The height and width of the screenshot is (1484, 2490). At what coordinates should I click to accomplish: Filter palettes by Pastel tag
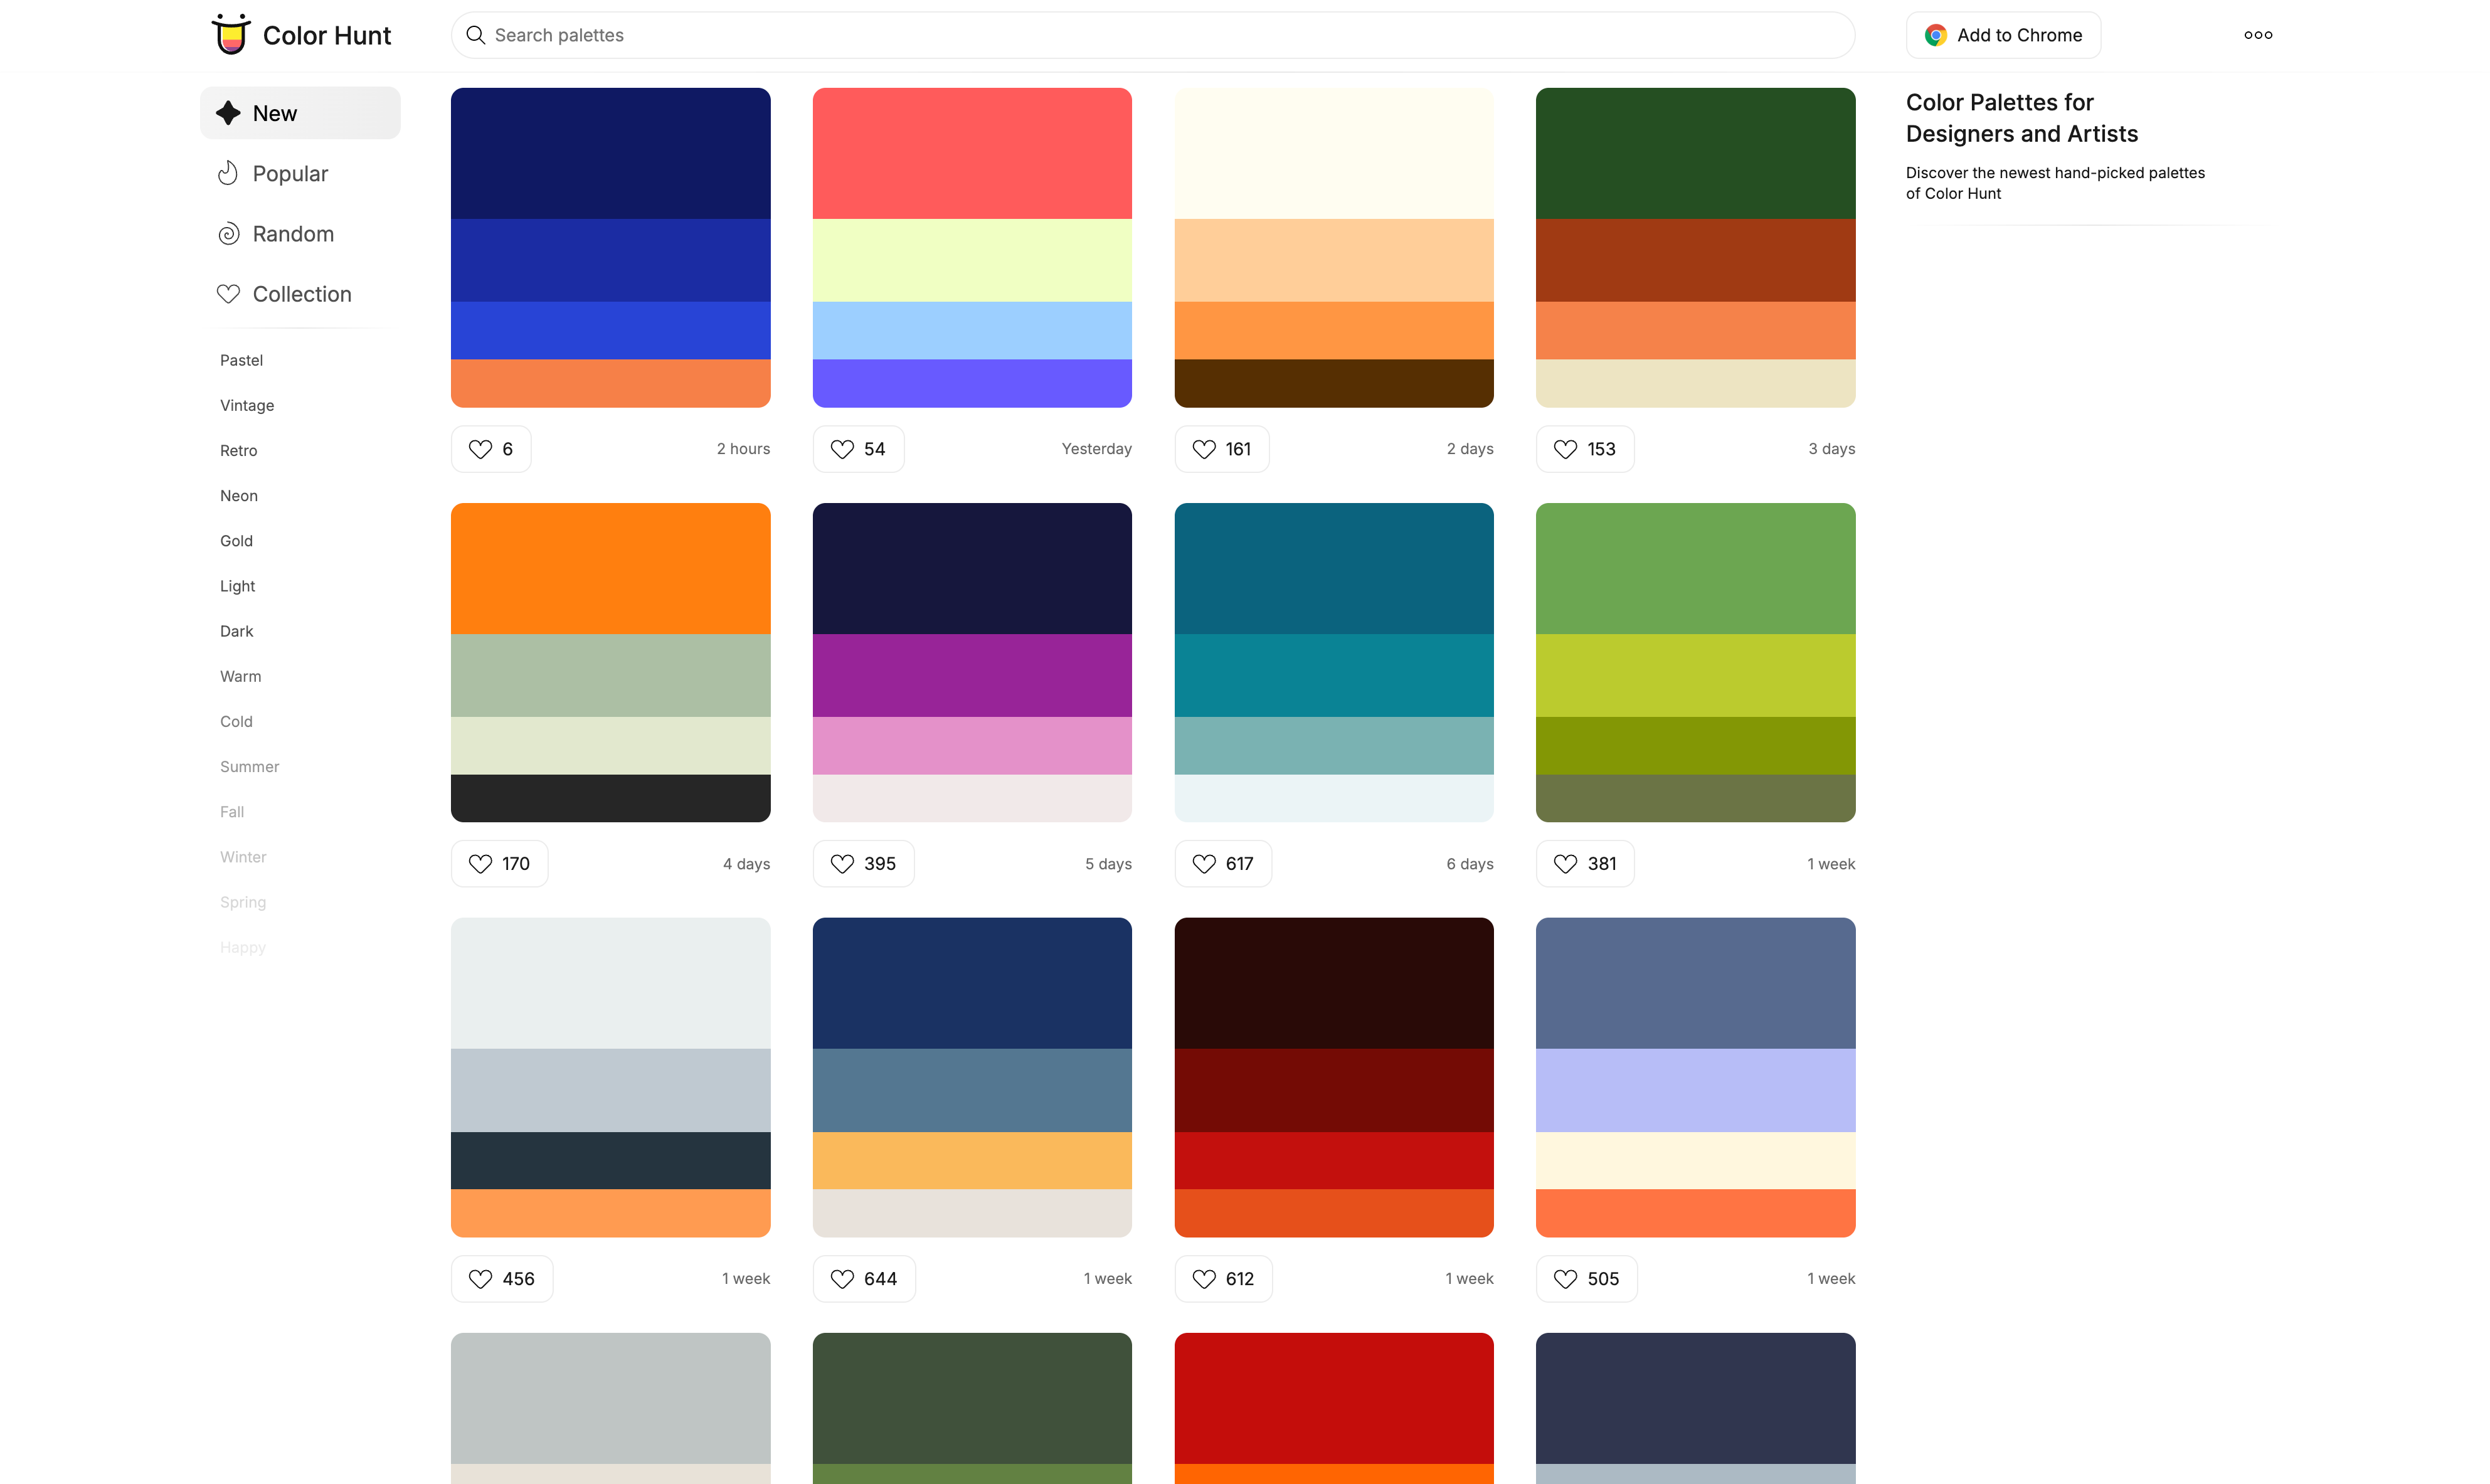tap(241, 360)
